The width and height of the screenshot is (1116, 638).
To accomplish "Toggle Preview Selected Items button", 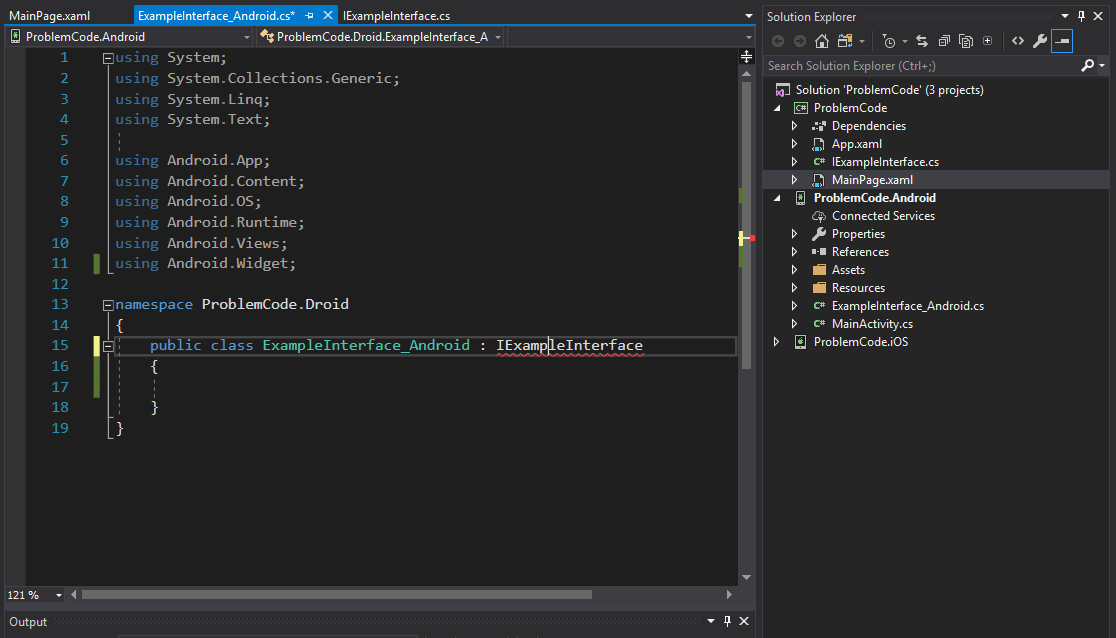I will (1062, 41).
